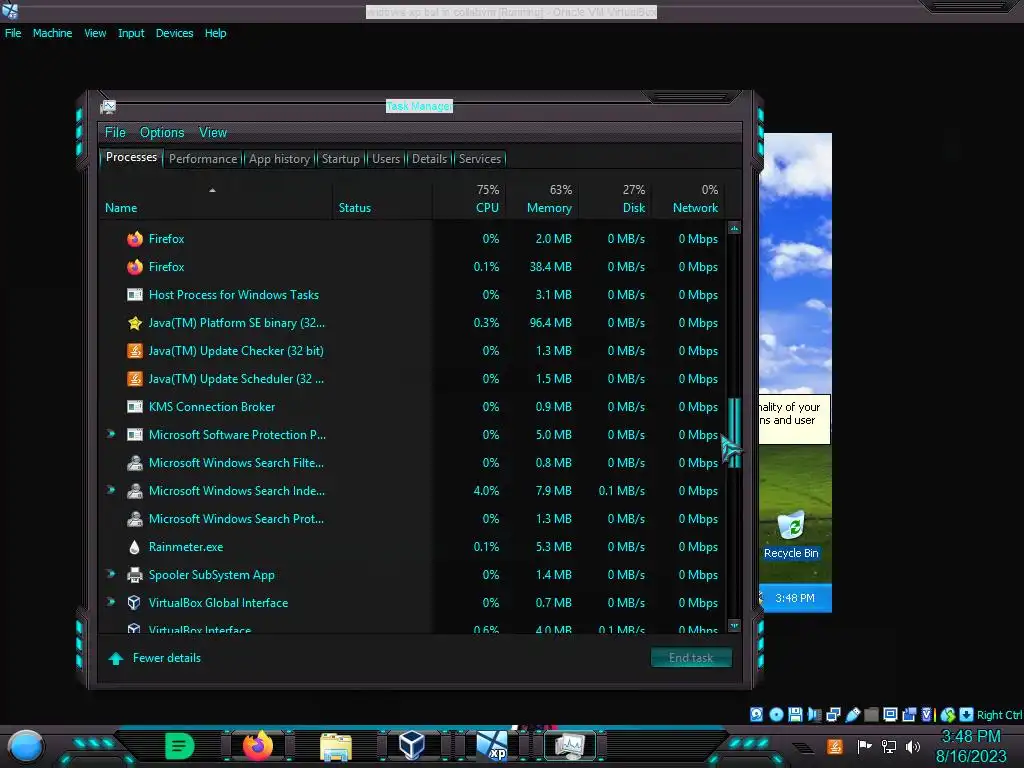Open Firefox from the taskbar
Screen dimensions: 1024x768
[258, 745]
